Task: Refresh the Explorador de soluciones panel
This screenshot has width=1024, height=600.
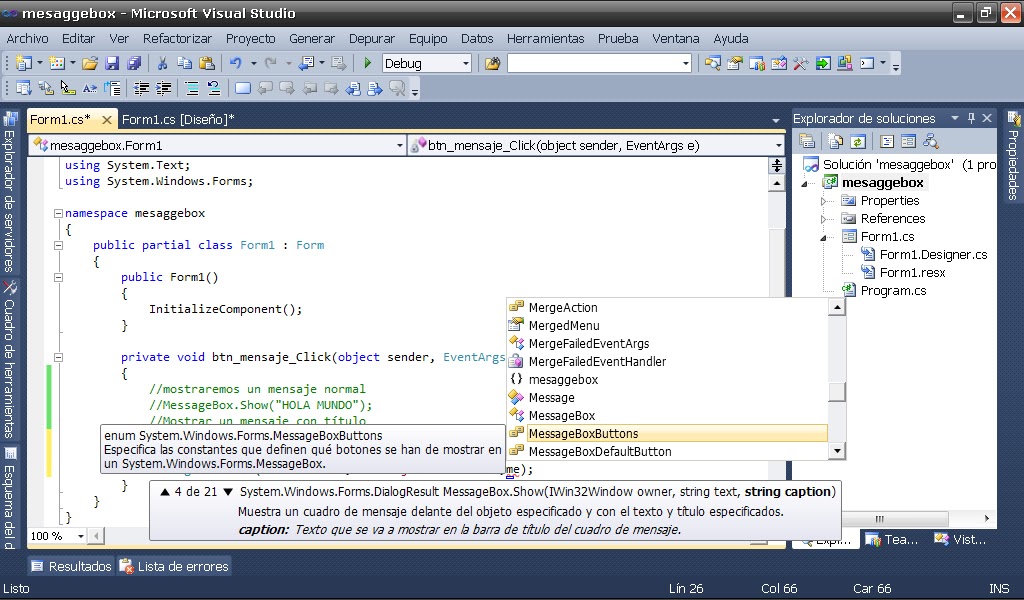Action: tap(859, 140)
